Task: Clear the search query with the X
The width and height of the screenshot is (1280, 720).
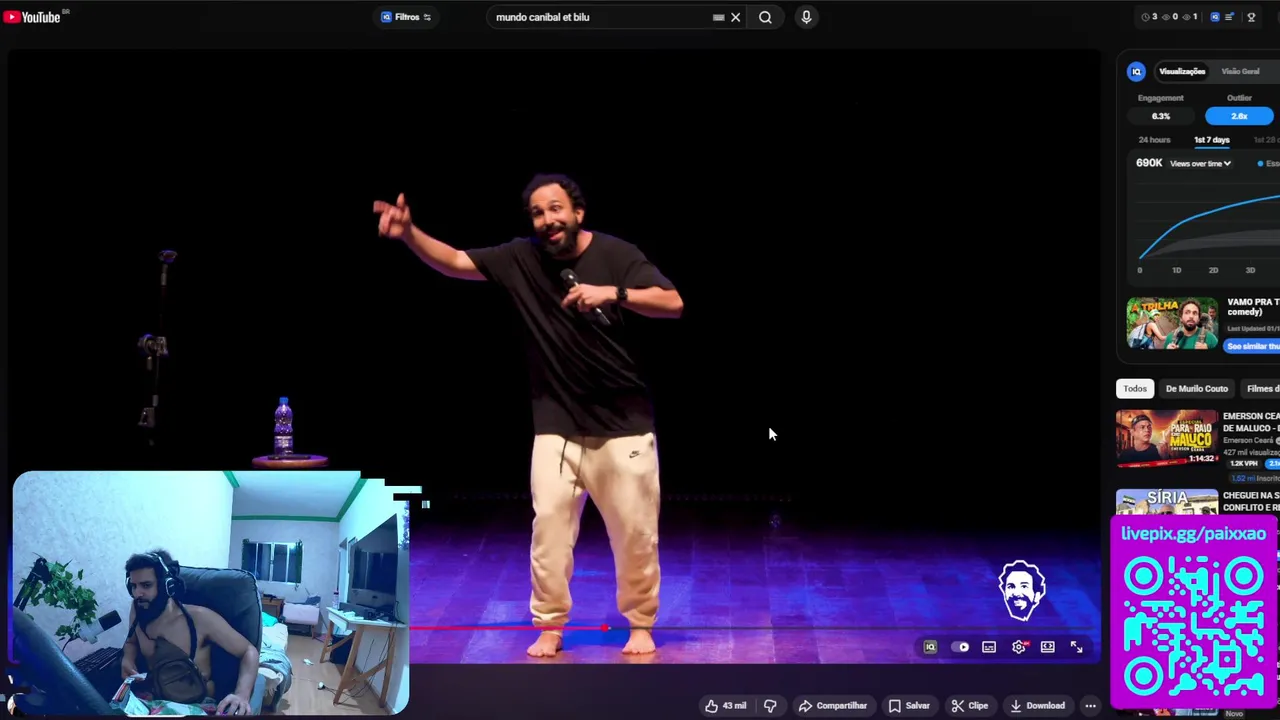Action: 736,17
